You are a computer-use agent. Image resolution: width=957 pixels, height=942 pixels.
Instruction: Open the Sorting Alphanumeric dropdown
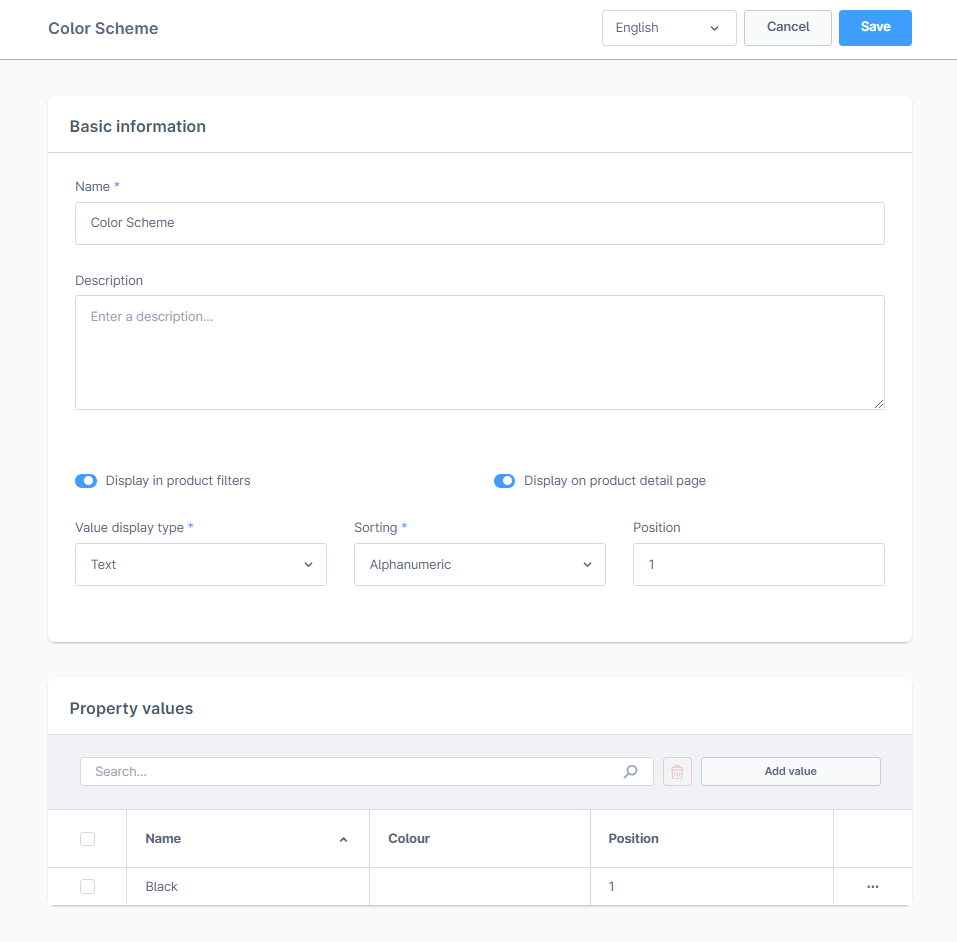coord(479,565)
